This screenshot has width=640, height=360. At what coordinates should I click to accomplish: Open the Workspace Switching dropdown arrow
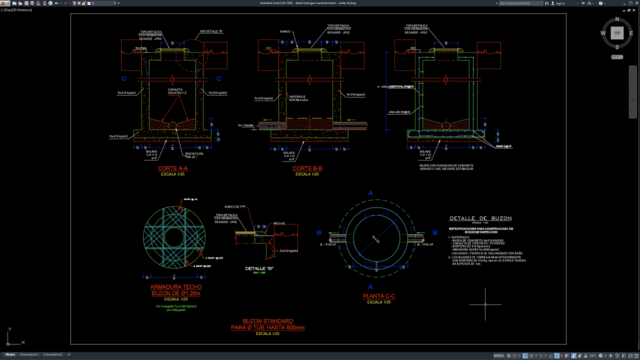606,356
